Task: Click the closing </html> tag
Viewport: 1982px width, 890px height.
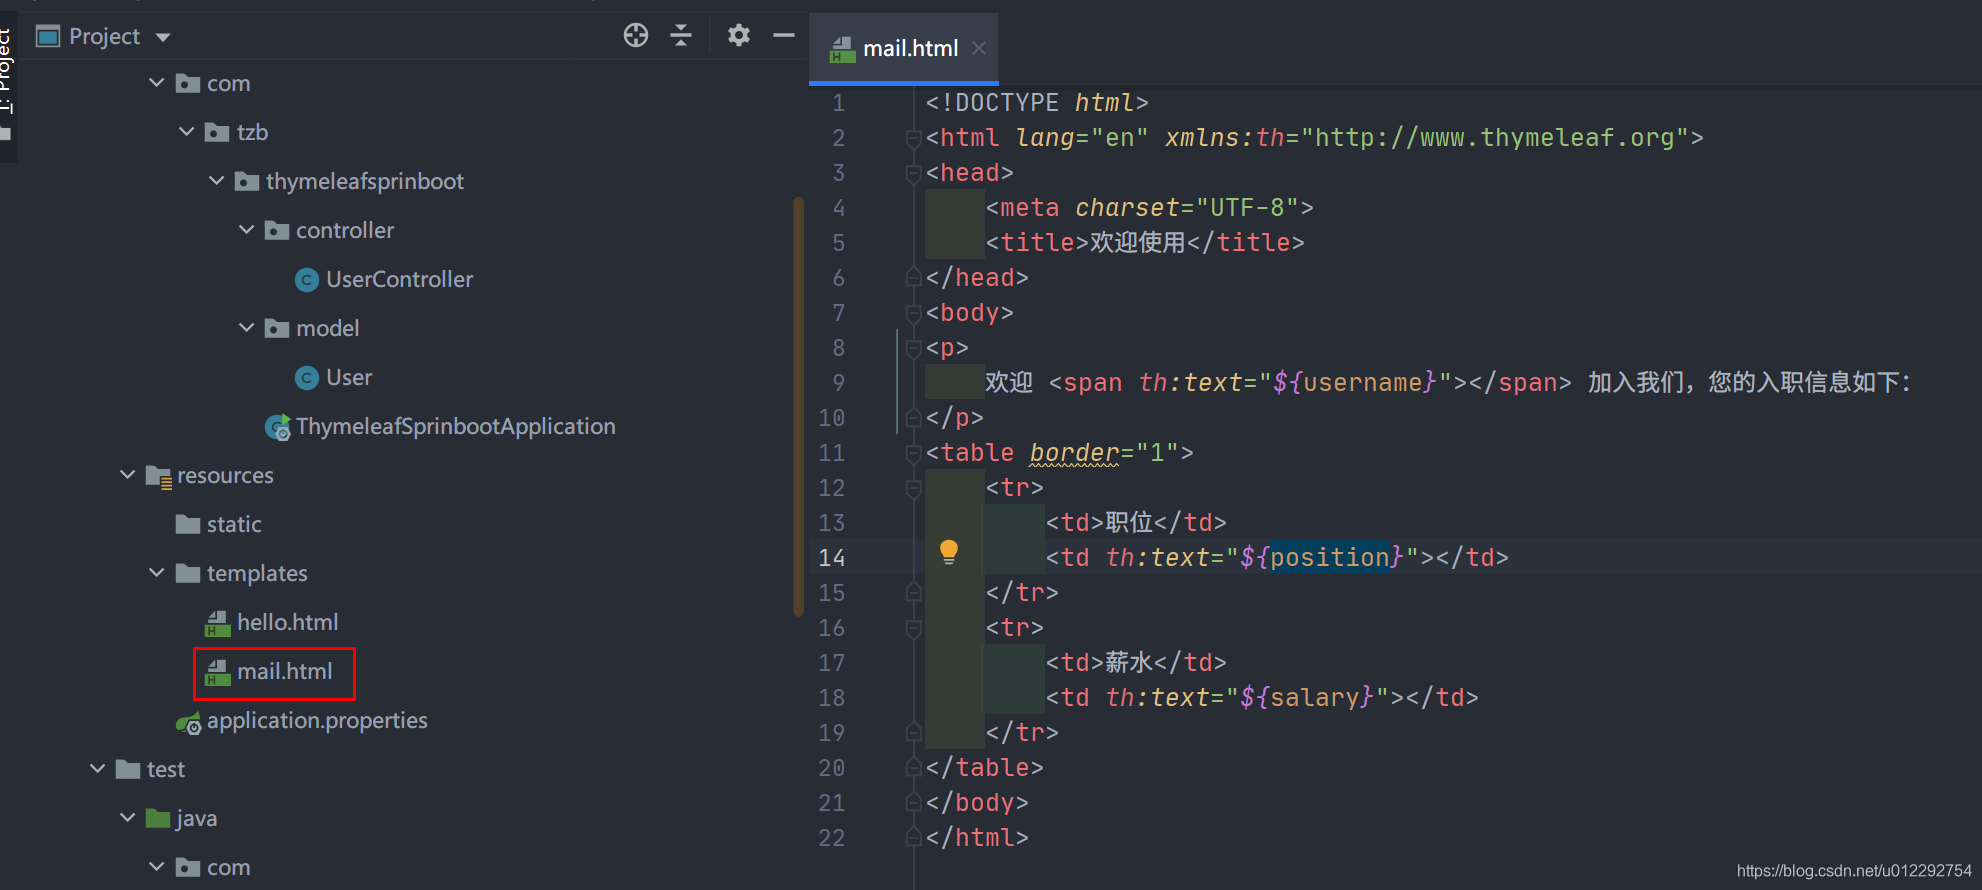Action: click(x=977, y=838)
